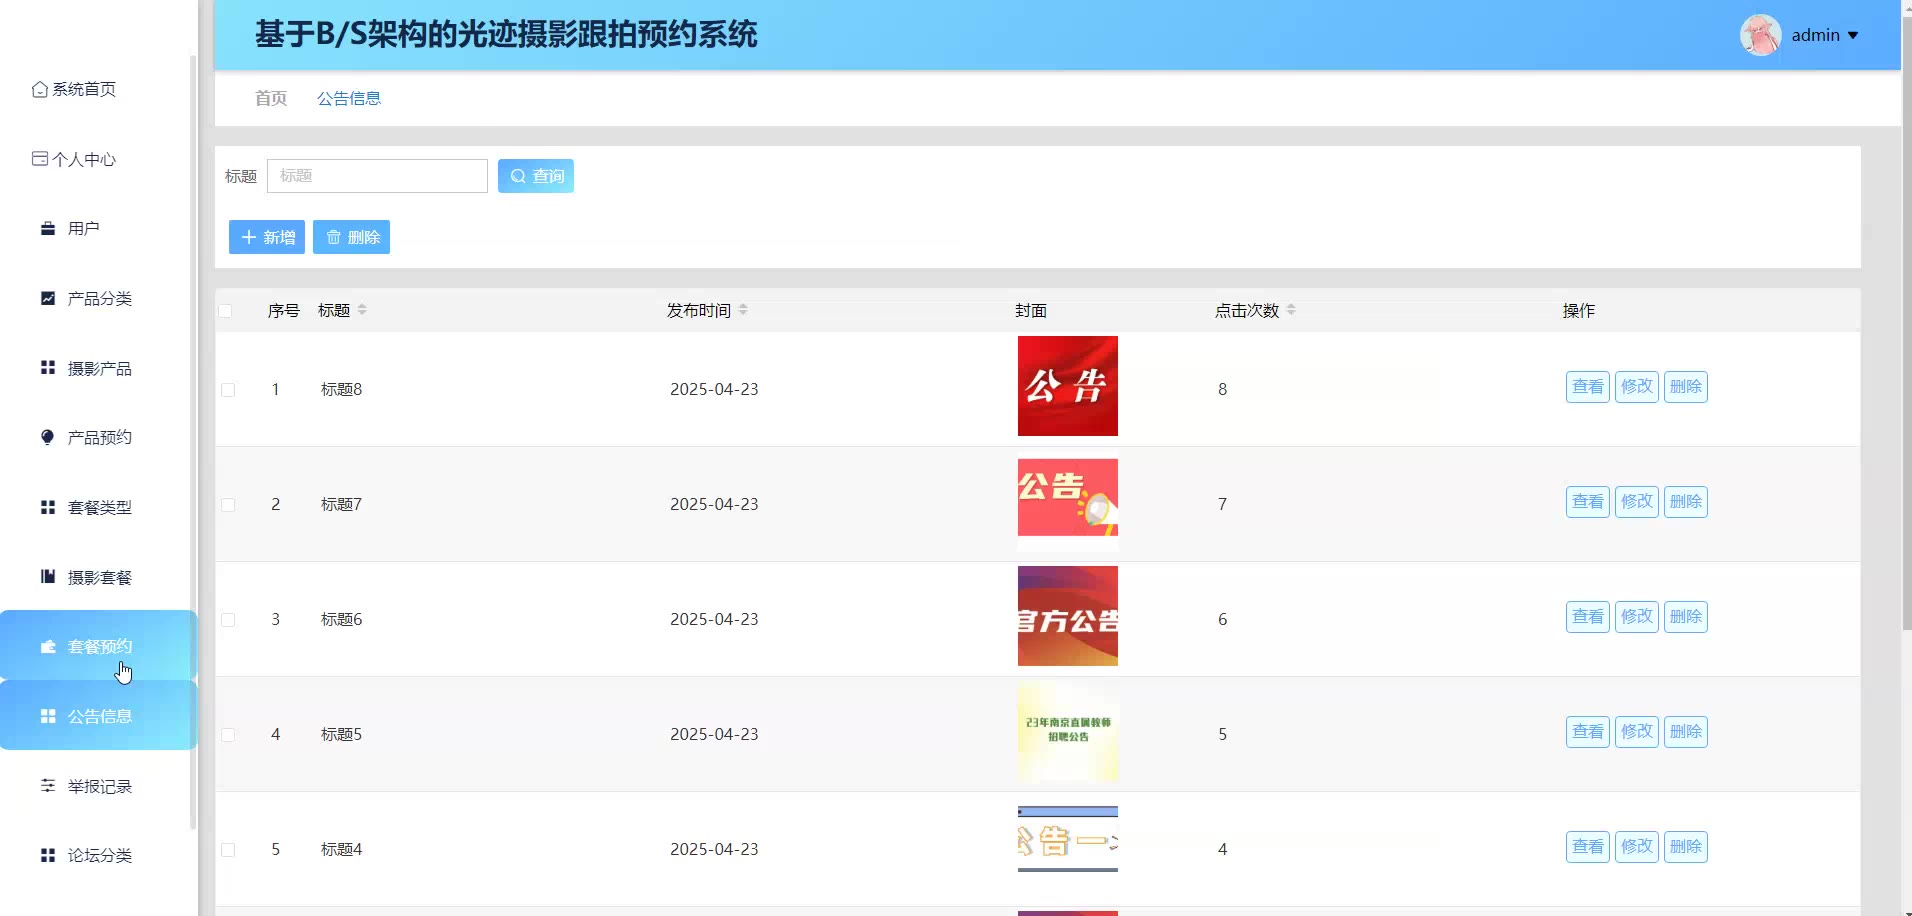This screenshot has width=1912, height=916.
Task: Click the 个人中心 card icon in sidebar
Action: tap(40, 159)
